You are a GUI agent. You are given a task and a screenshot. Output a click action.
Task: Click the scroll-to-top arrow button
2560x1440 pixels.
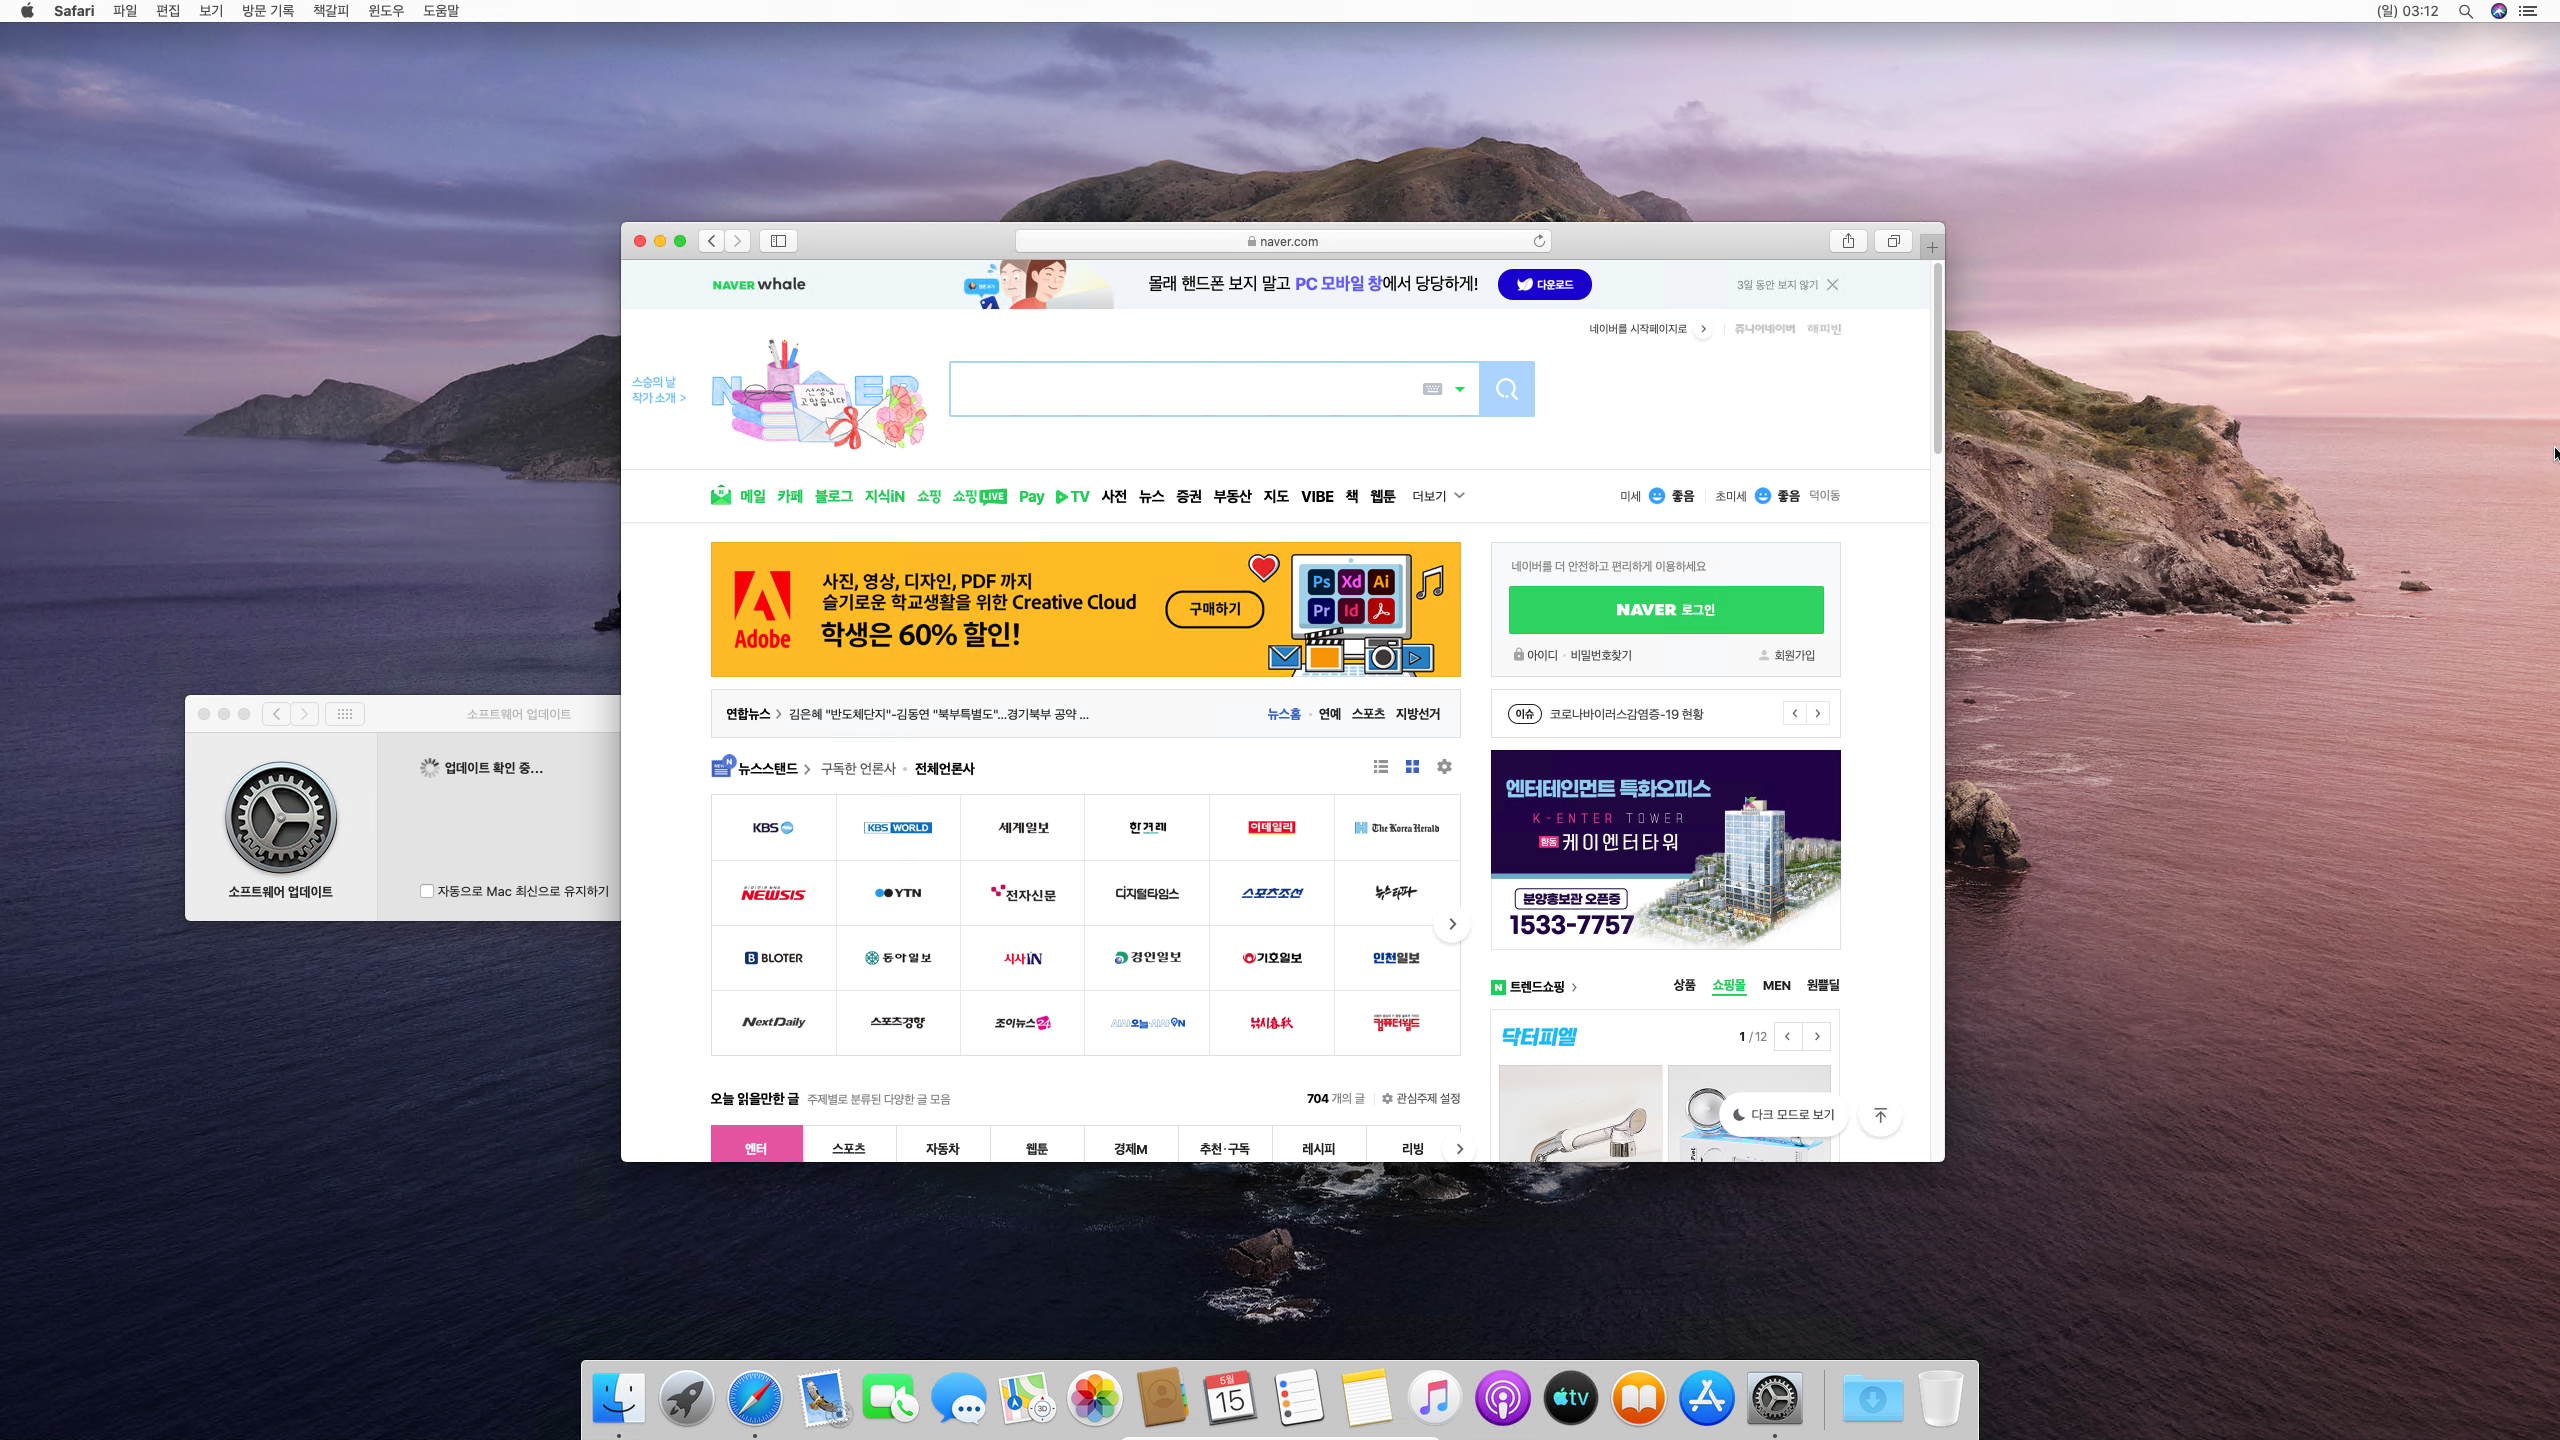(x=1880, y=1115)
